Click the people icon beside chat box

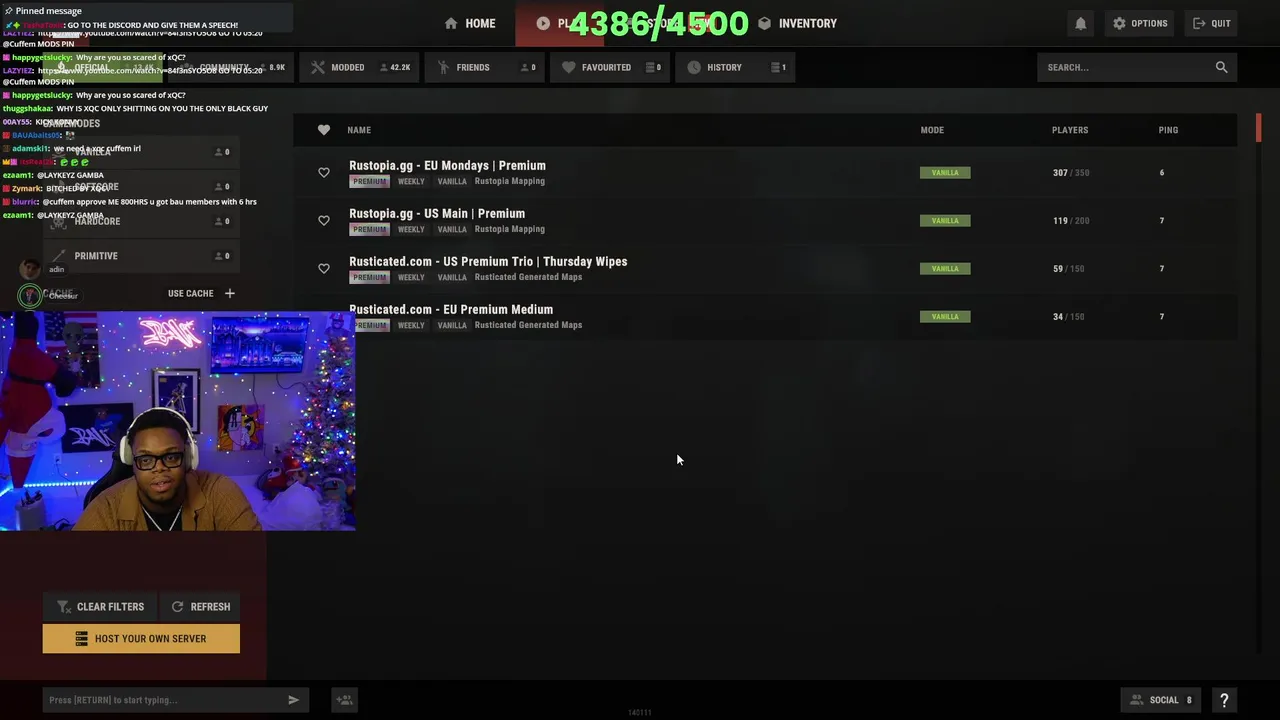(344, 700)
